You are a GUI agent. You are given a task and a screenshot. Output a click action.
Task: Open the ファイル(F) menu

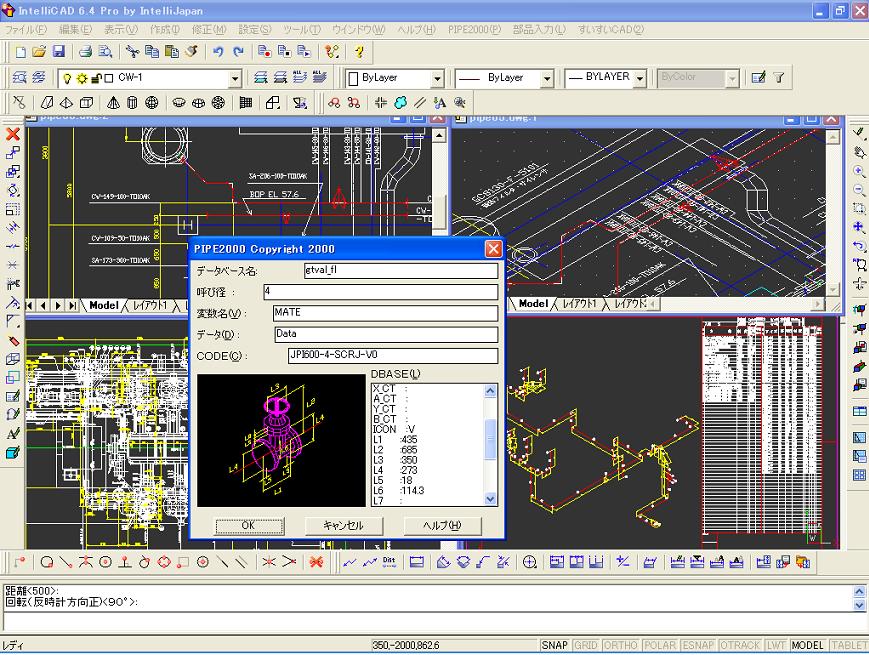pyautogui.click(x=25, y=29)
